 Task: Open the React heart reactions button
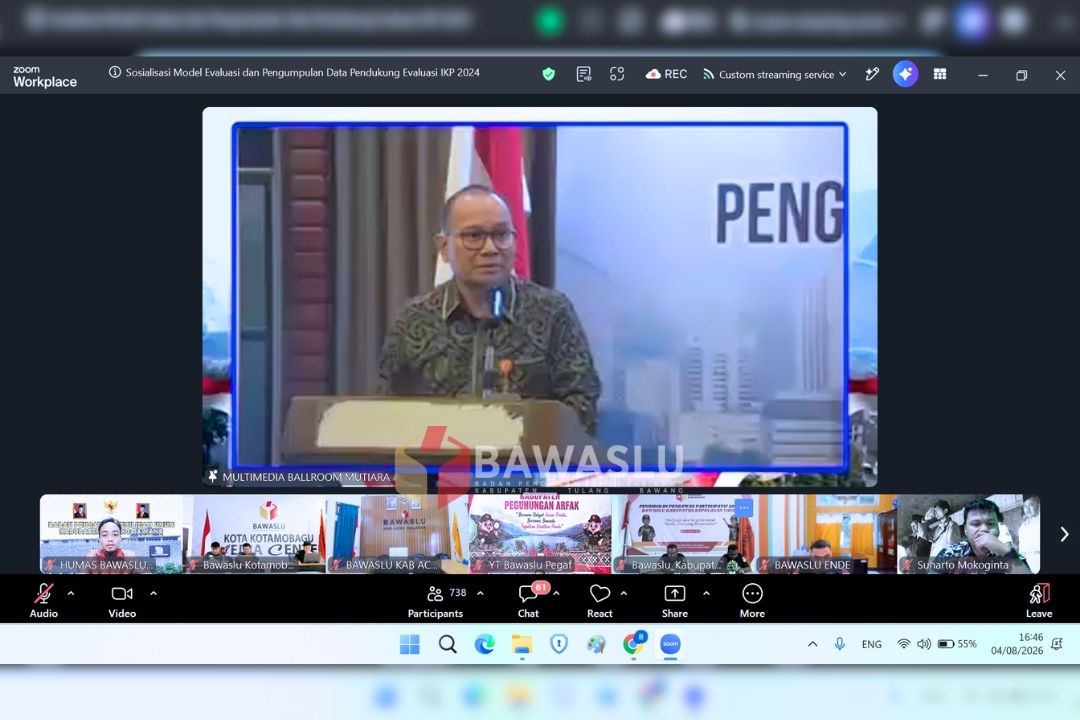point(599,600)
